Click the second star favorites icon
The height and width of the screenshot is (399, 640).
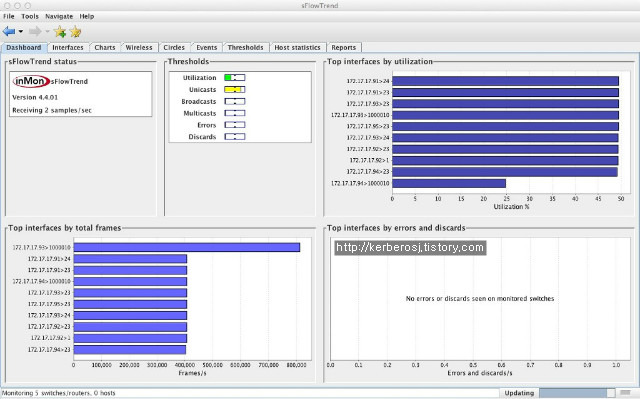[x=76, y=31]
